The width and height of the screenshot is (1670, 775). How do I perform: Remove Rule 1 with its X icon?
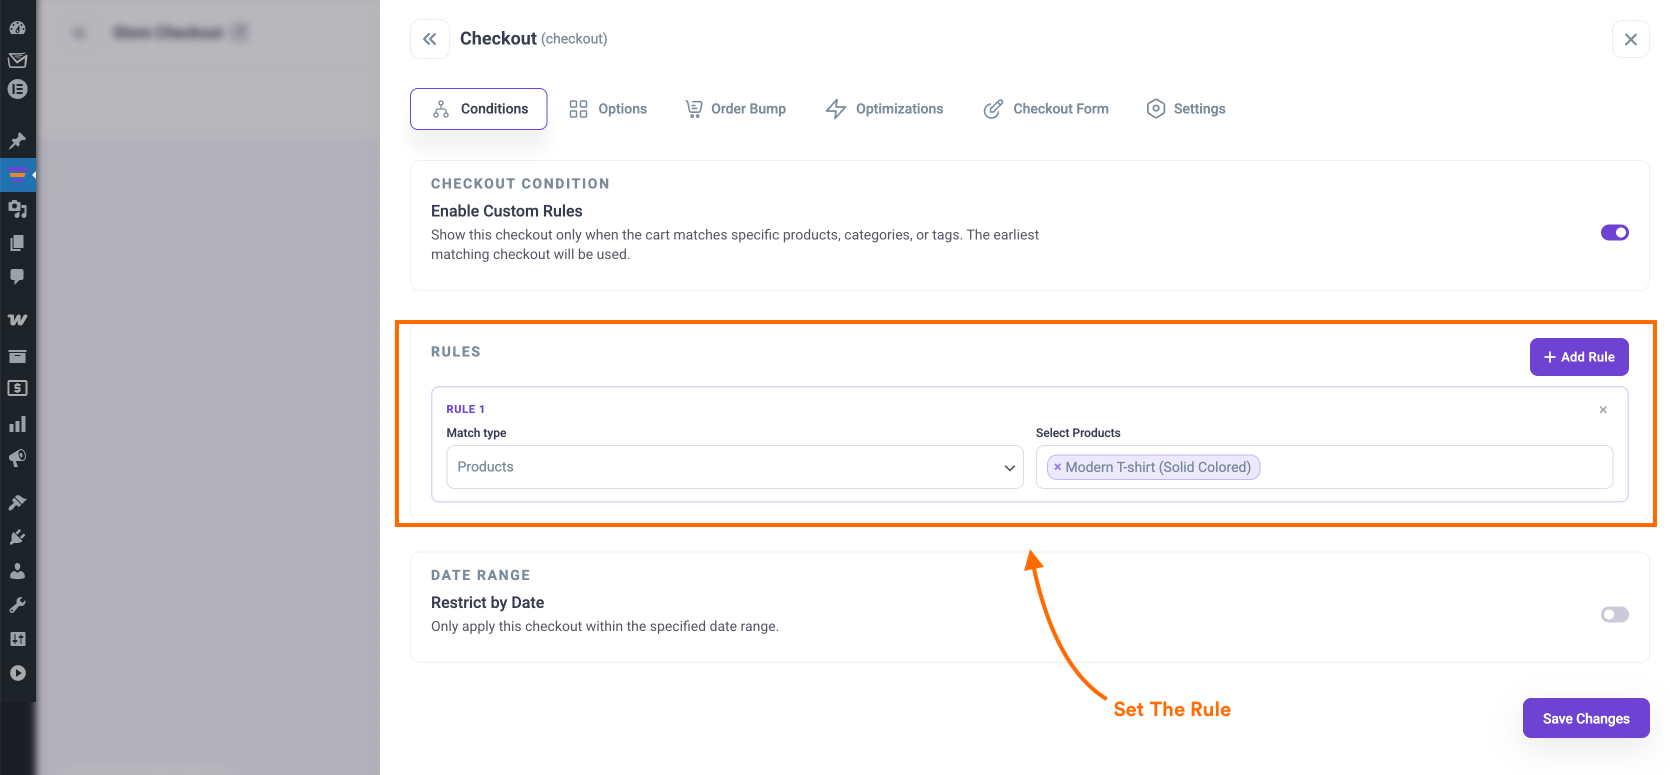click(1603, 410)
